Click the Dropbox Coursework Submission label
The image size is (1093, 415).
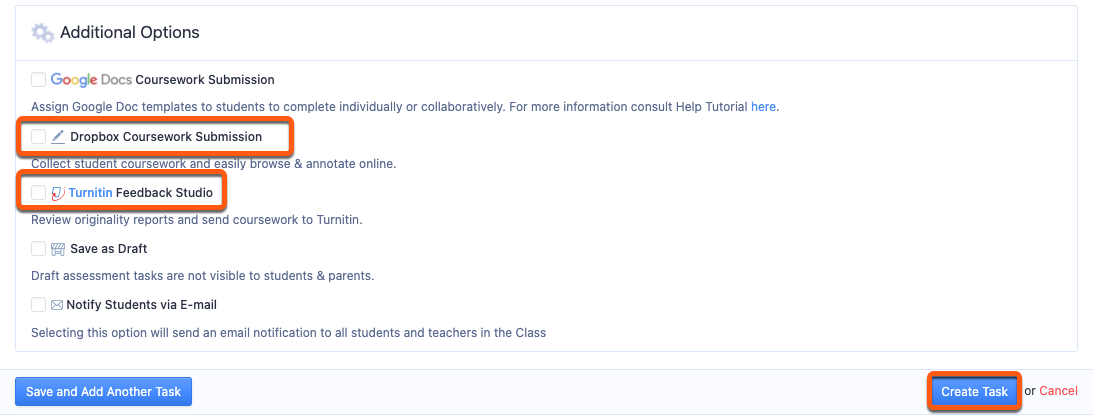166,137
